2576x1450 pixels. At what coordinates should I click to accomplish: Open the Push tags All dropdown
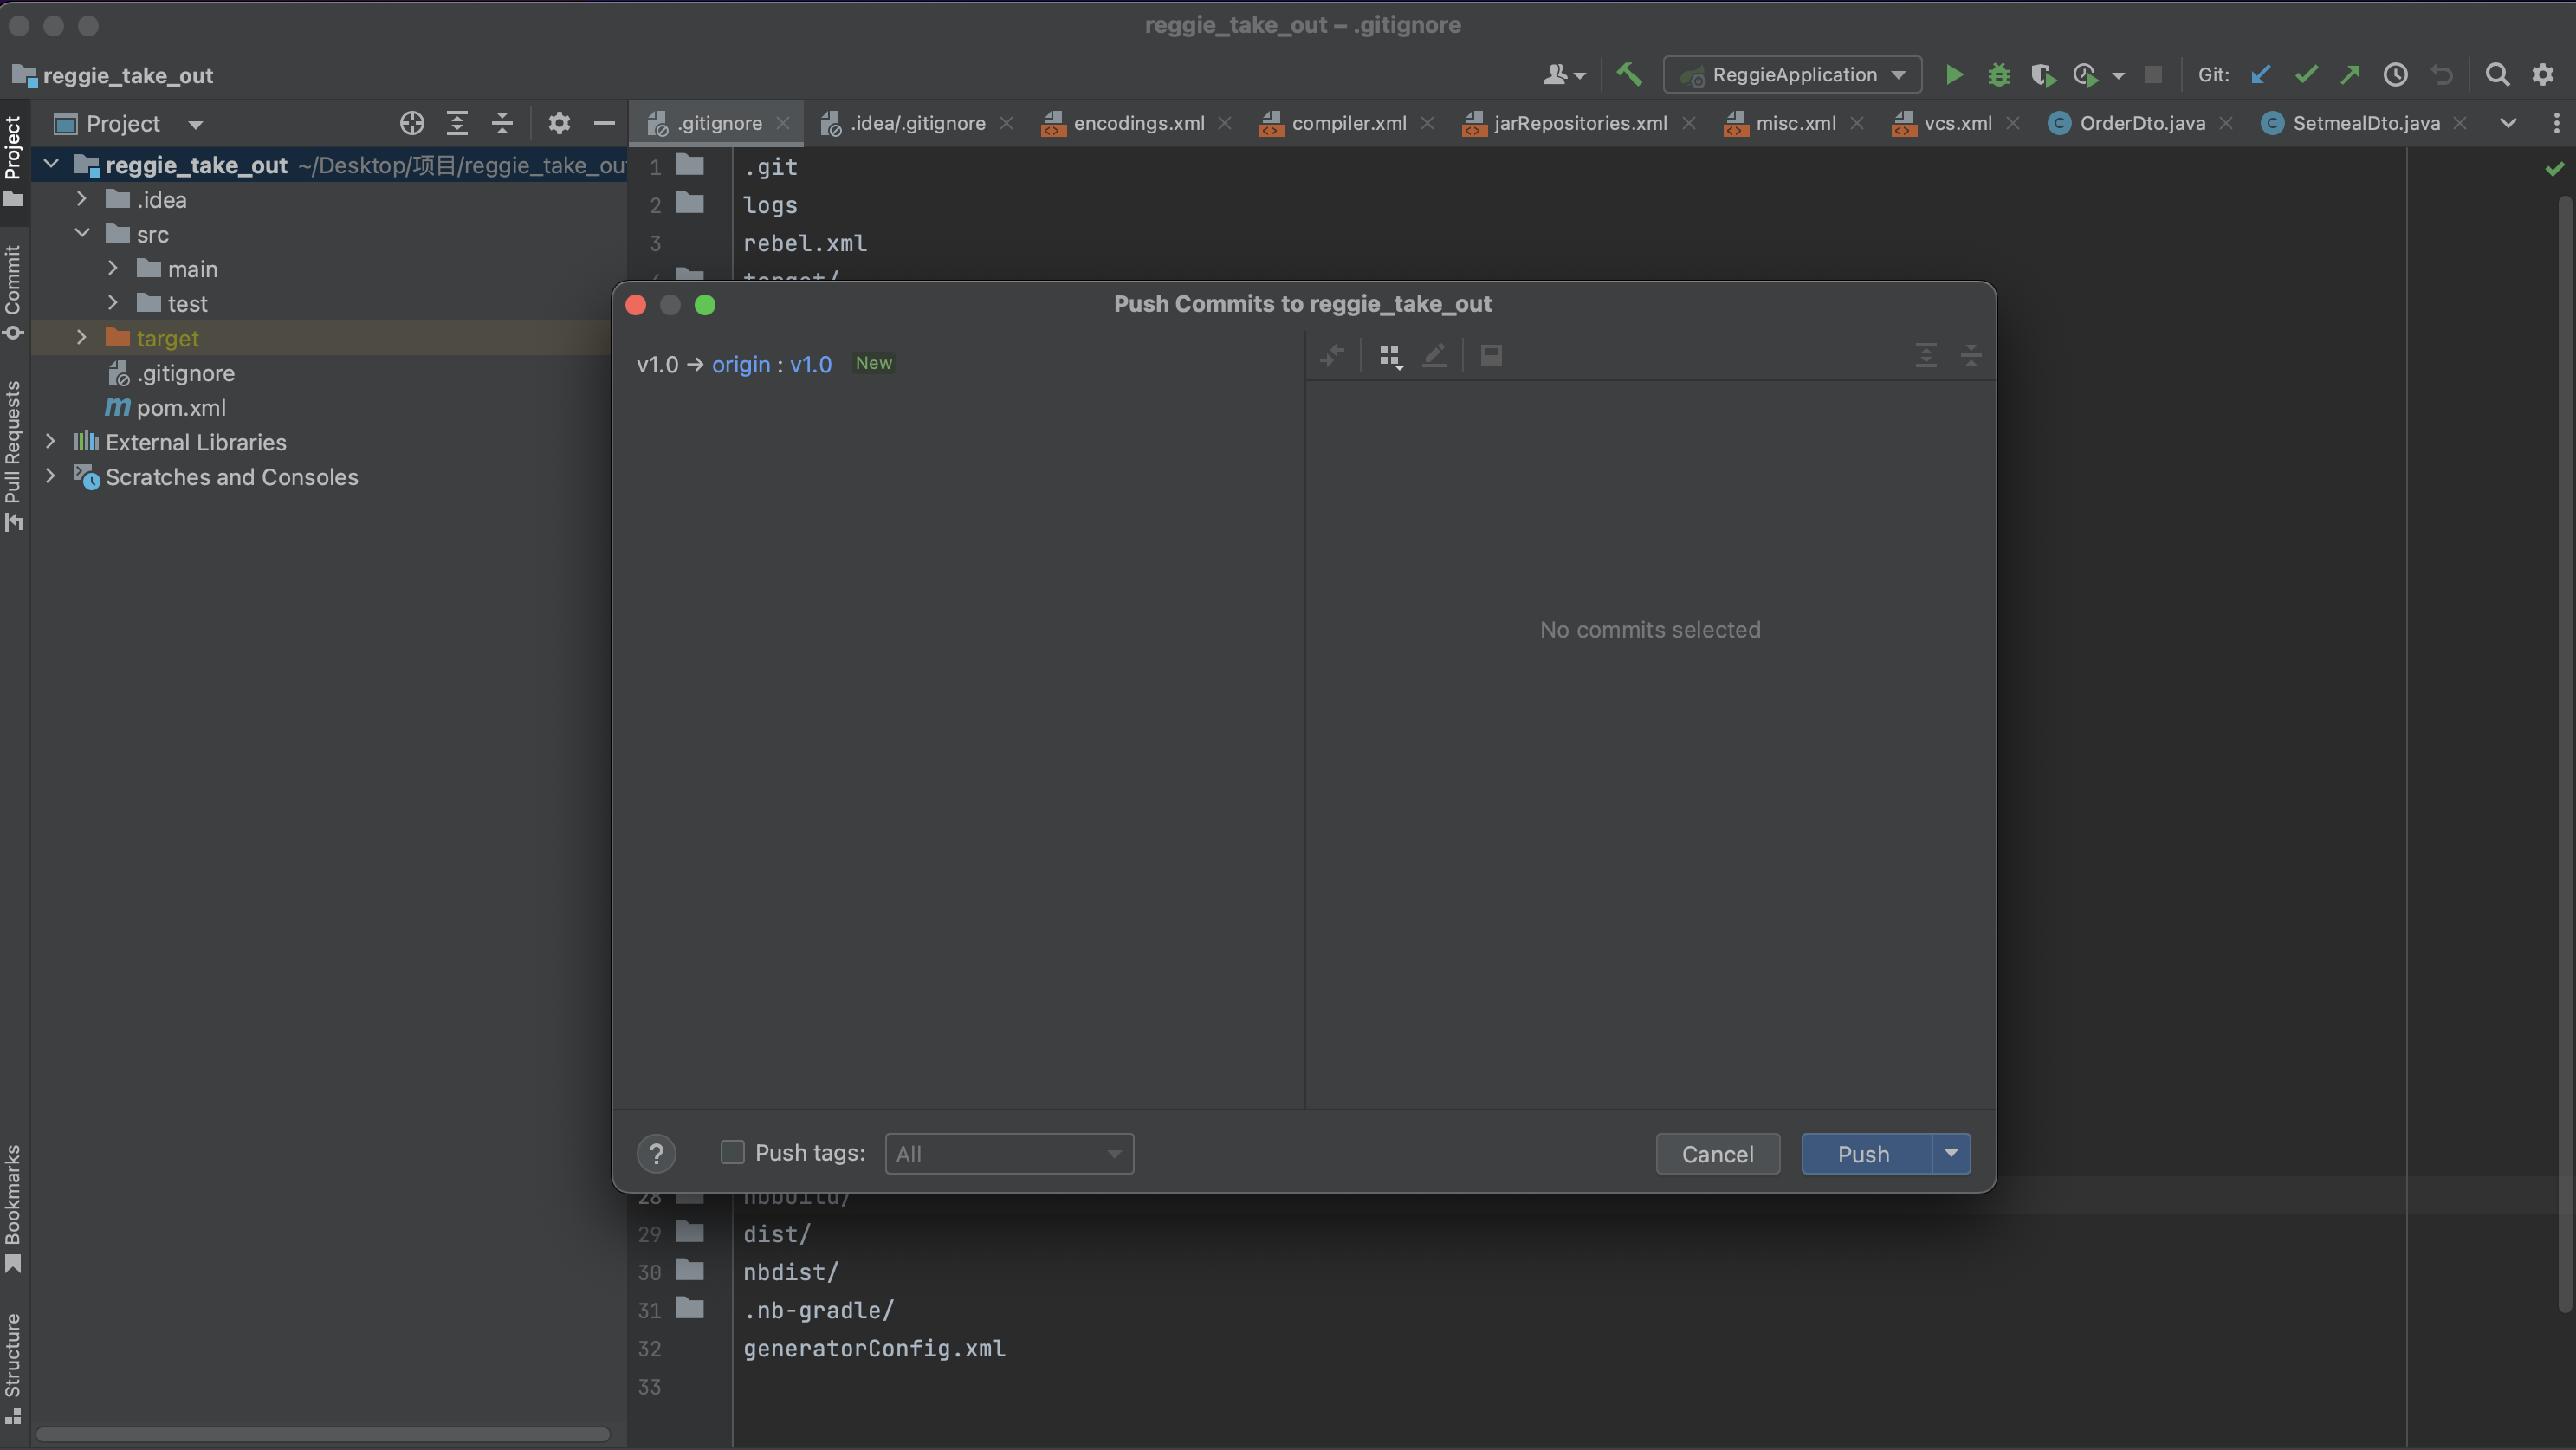pyautogui.click(x=1008, y=1154)
